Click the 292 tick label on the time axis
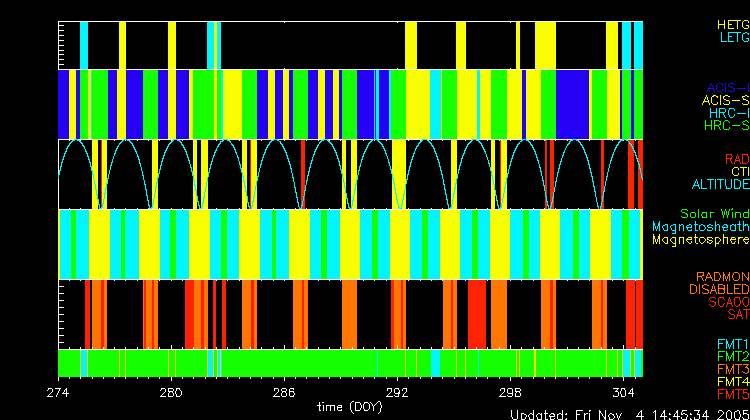This screenshot has width=750, height=420. (398, 392)
